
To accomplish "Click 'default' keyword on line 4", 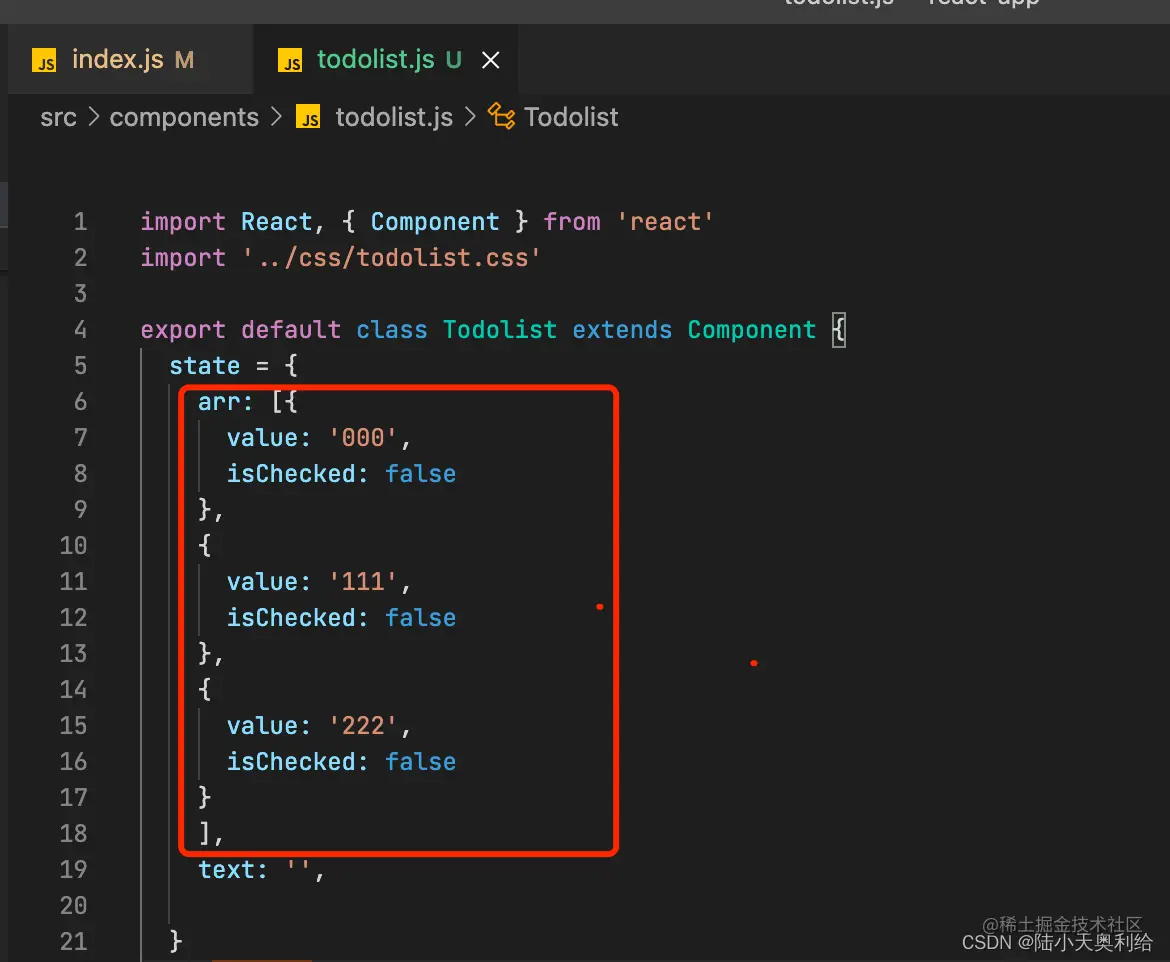I will pos(290,329).
